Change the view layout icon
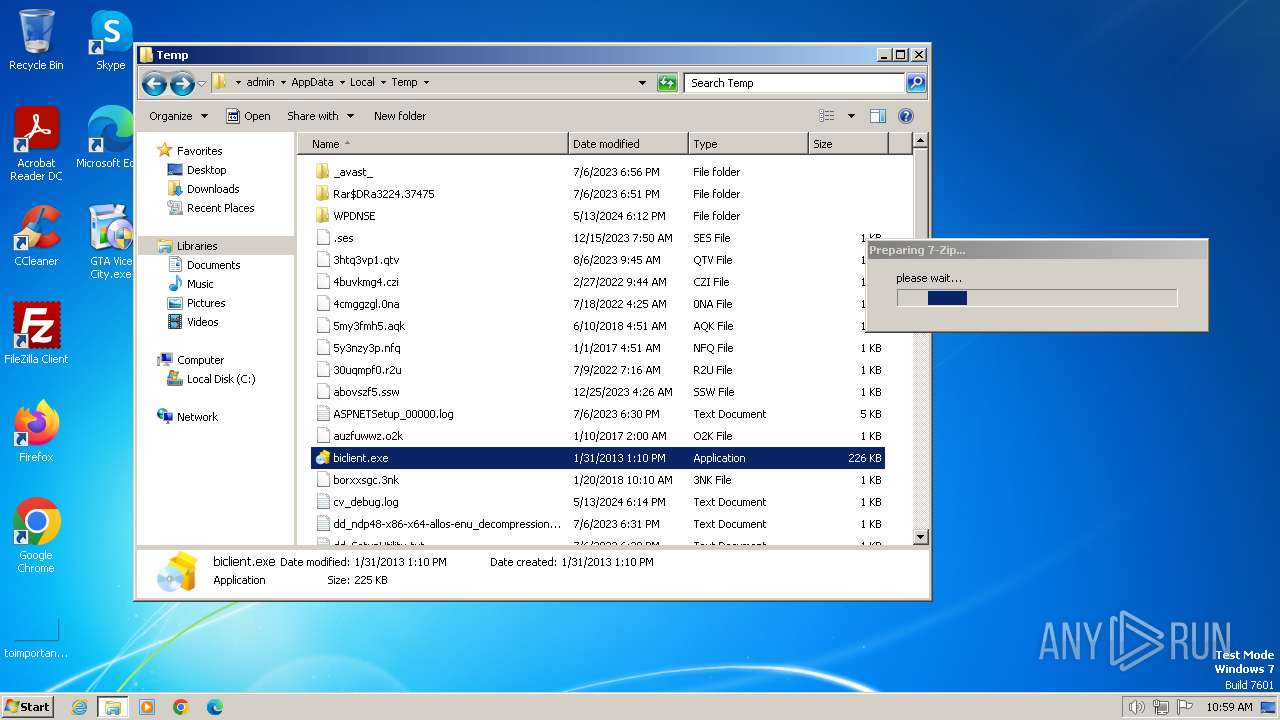 [x=827, y=116]
